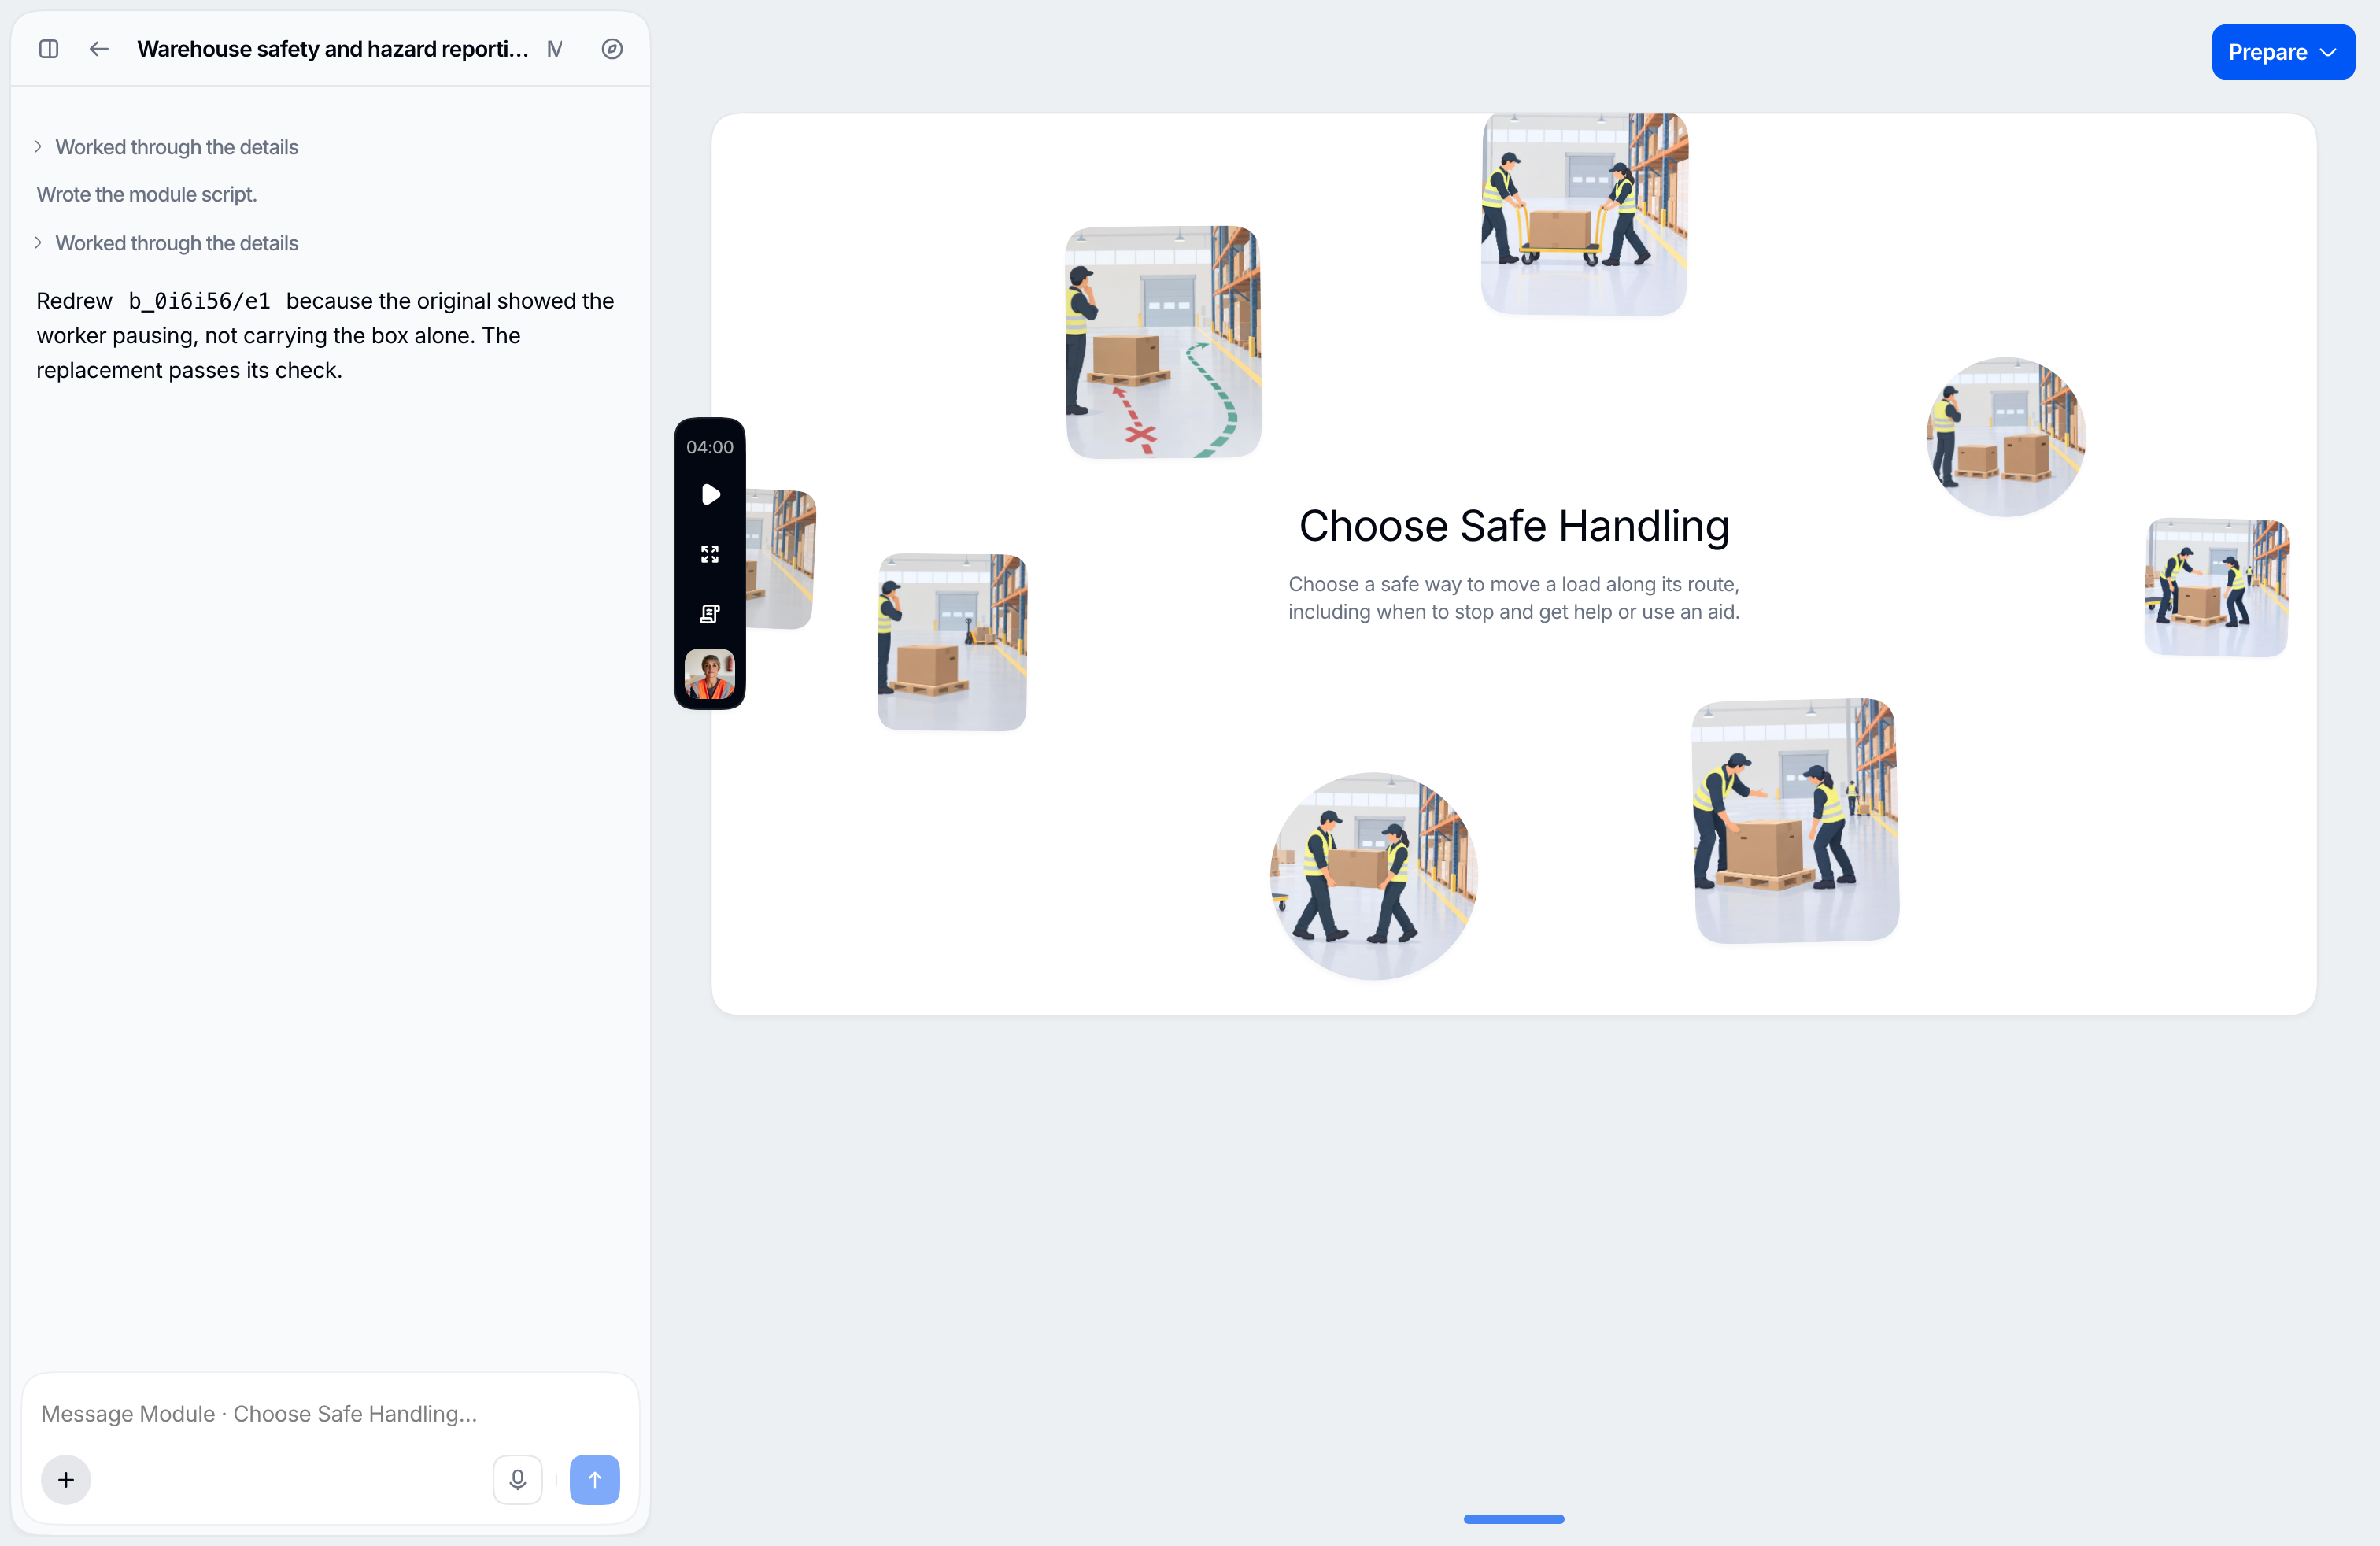Expand the "Worked through the details" below "Wrote the module script"
2380x1546 pixels.
(x=167, y=243)
